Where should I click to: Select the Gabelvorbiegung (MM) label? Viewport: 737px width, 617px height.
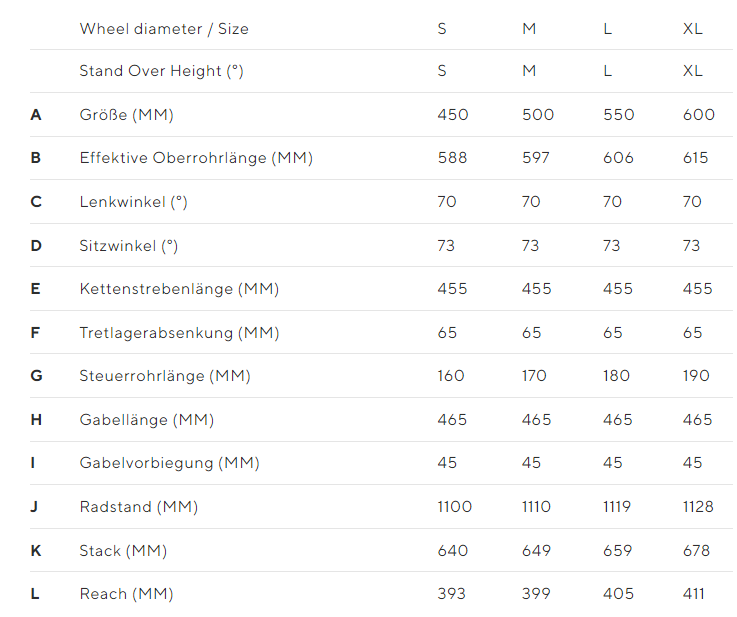click(169, 463)
